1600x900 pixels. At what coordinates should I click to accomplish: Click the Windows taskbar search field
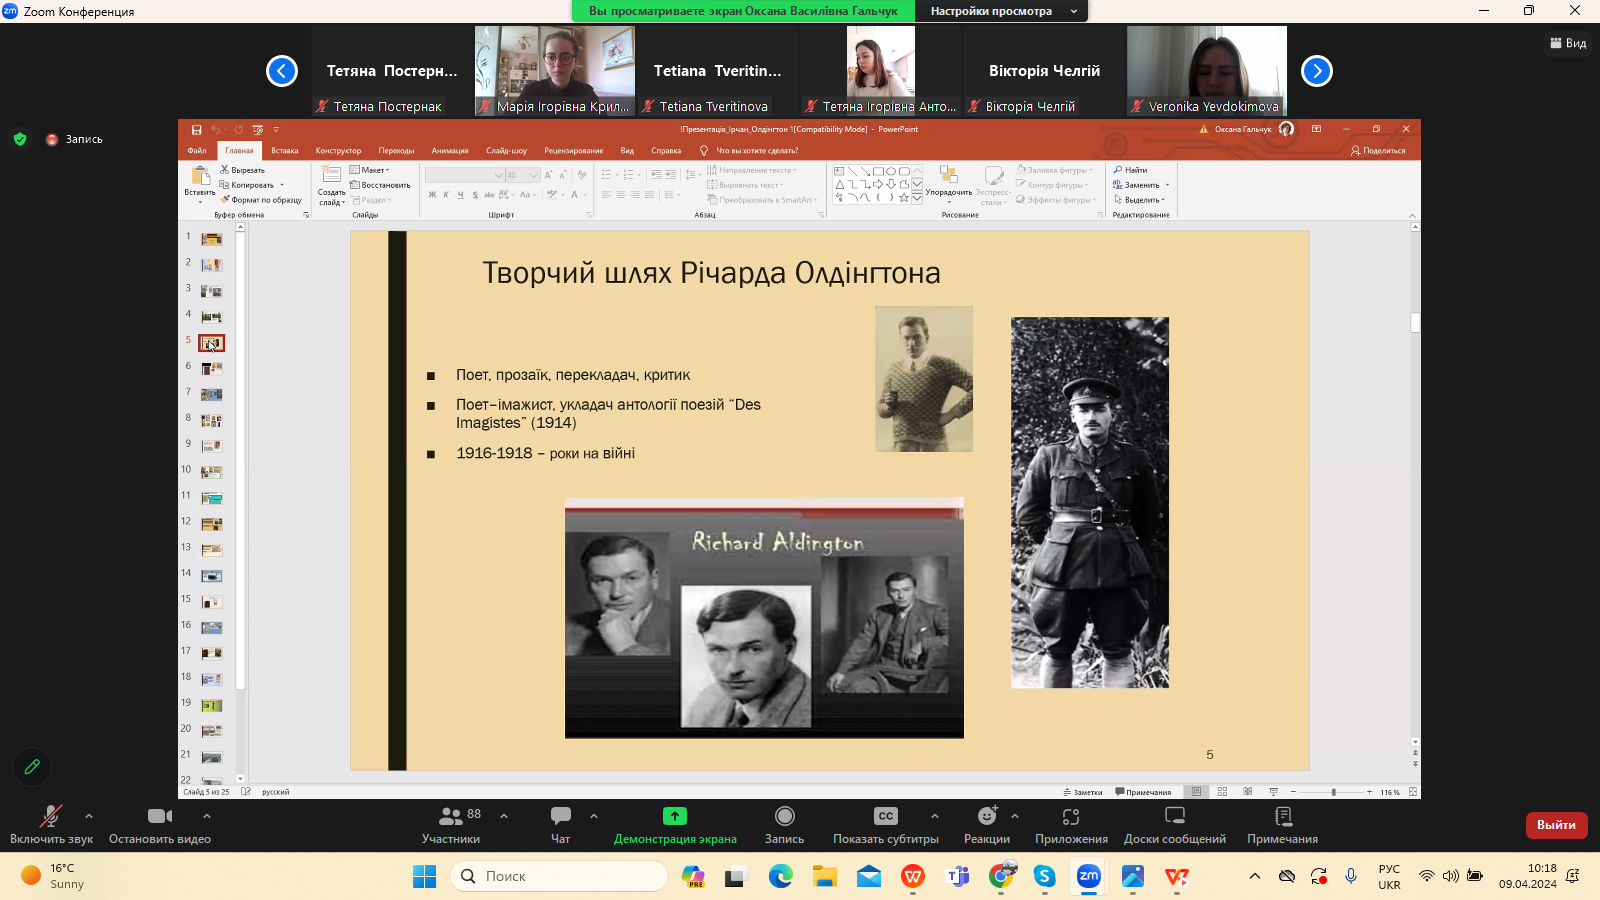[560, 876]
